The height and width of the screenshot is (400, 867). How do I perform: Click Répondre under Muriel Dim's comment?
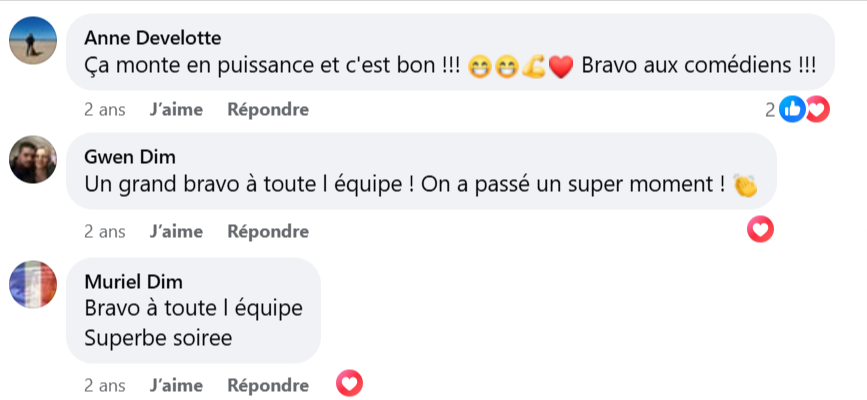pos(268,385)
